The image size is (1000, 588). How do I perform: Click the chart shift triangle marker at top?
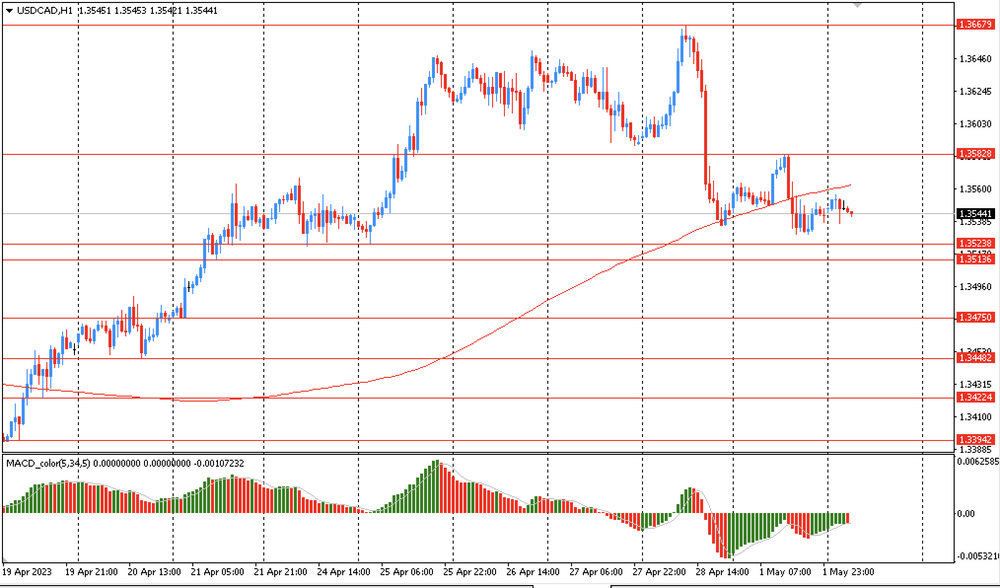(x=857, y=5)
